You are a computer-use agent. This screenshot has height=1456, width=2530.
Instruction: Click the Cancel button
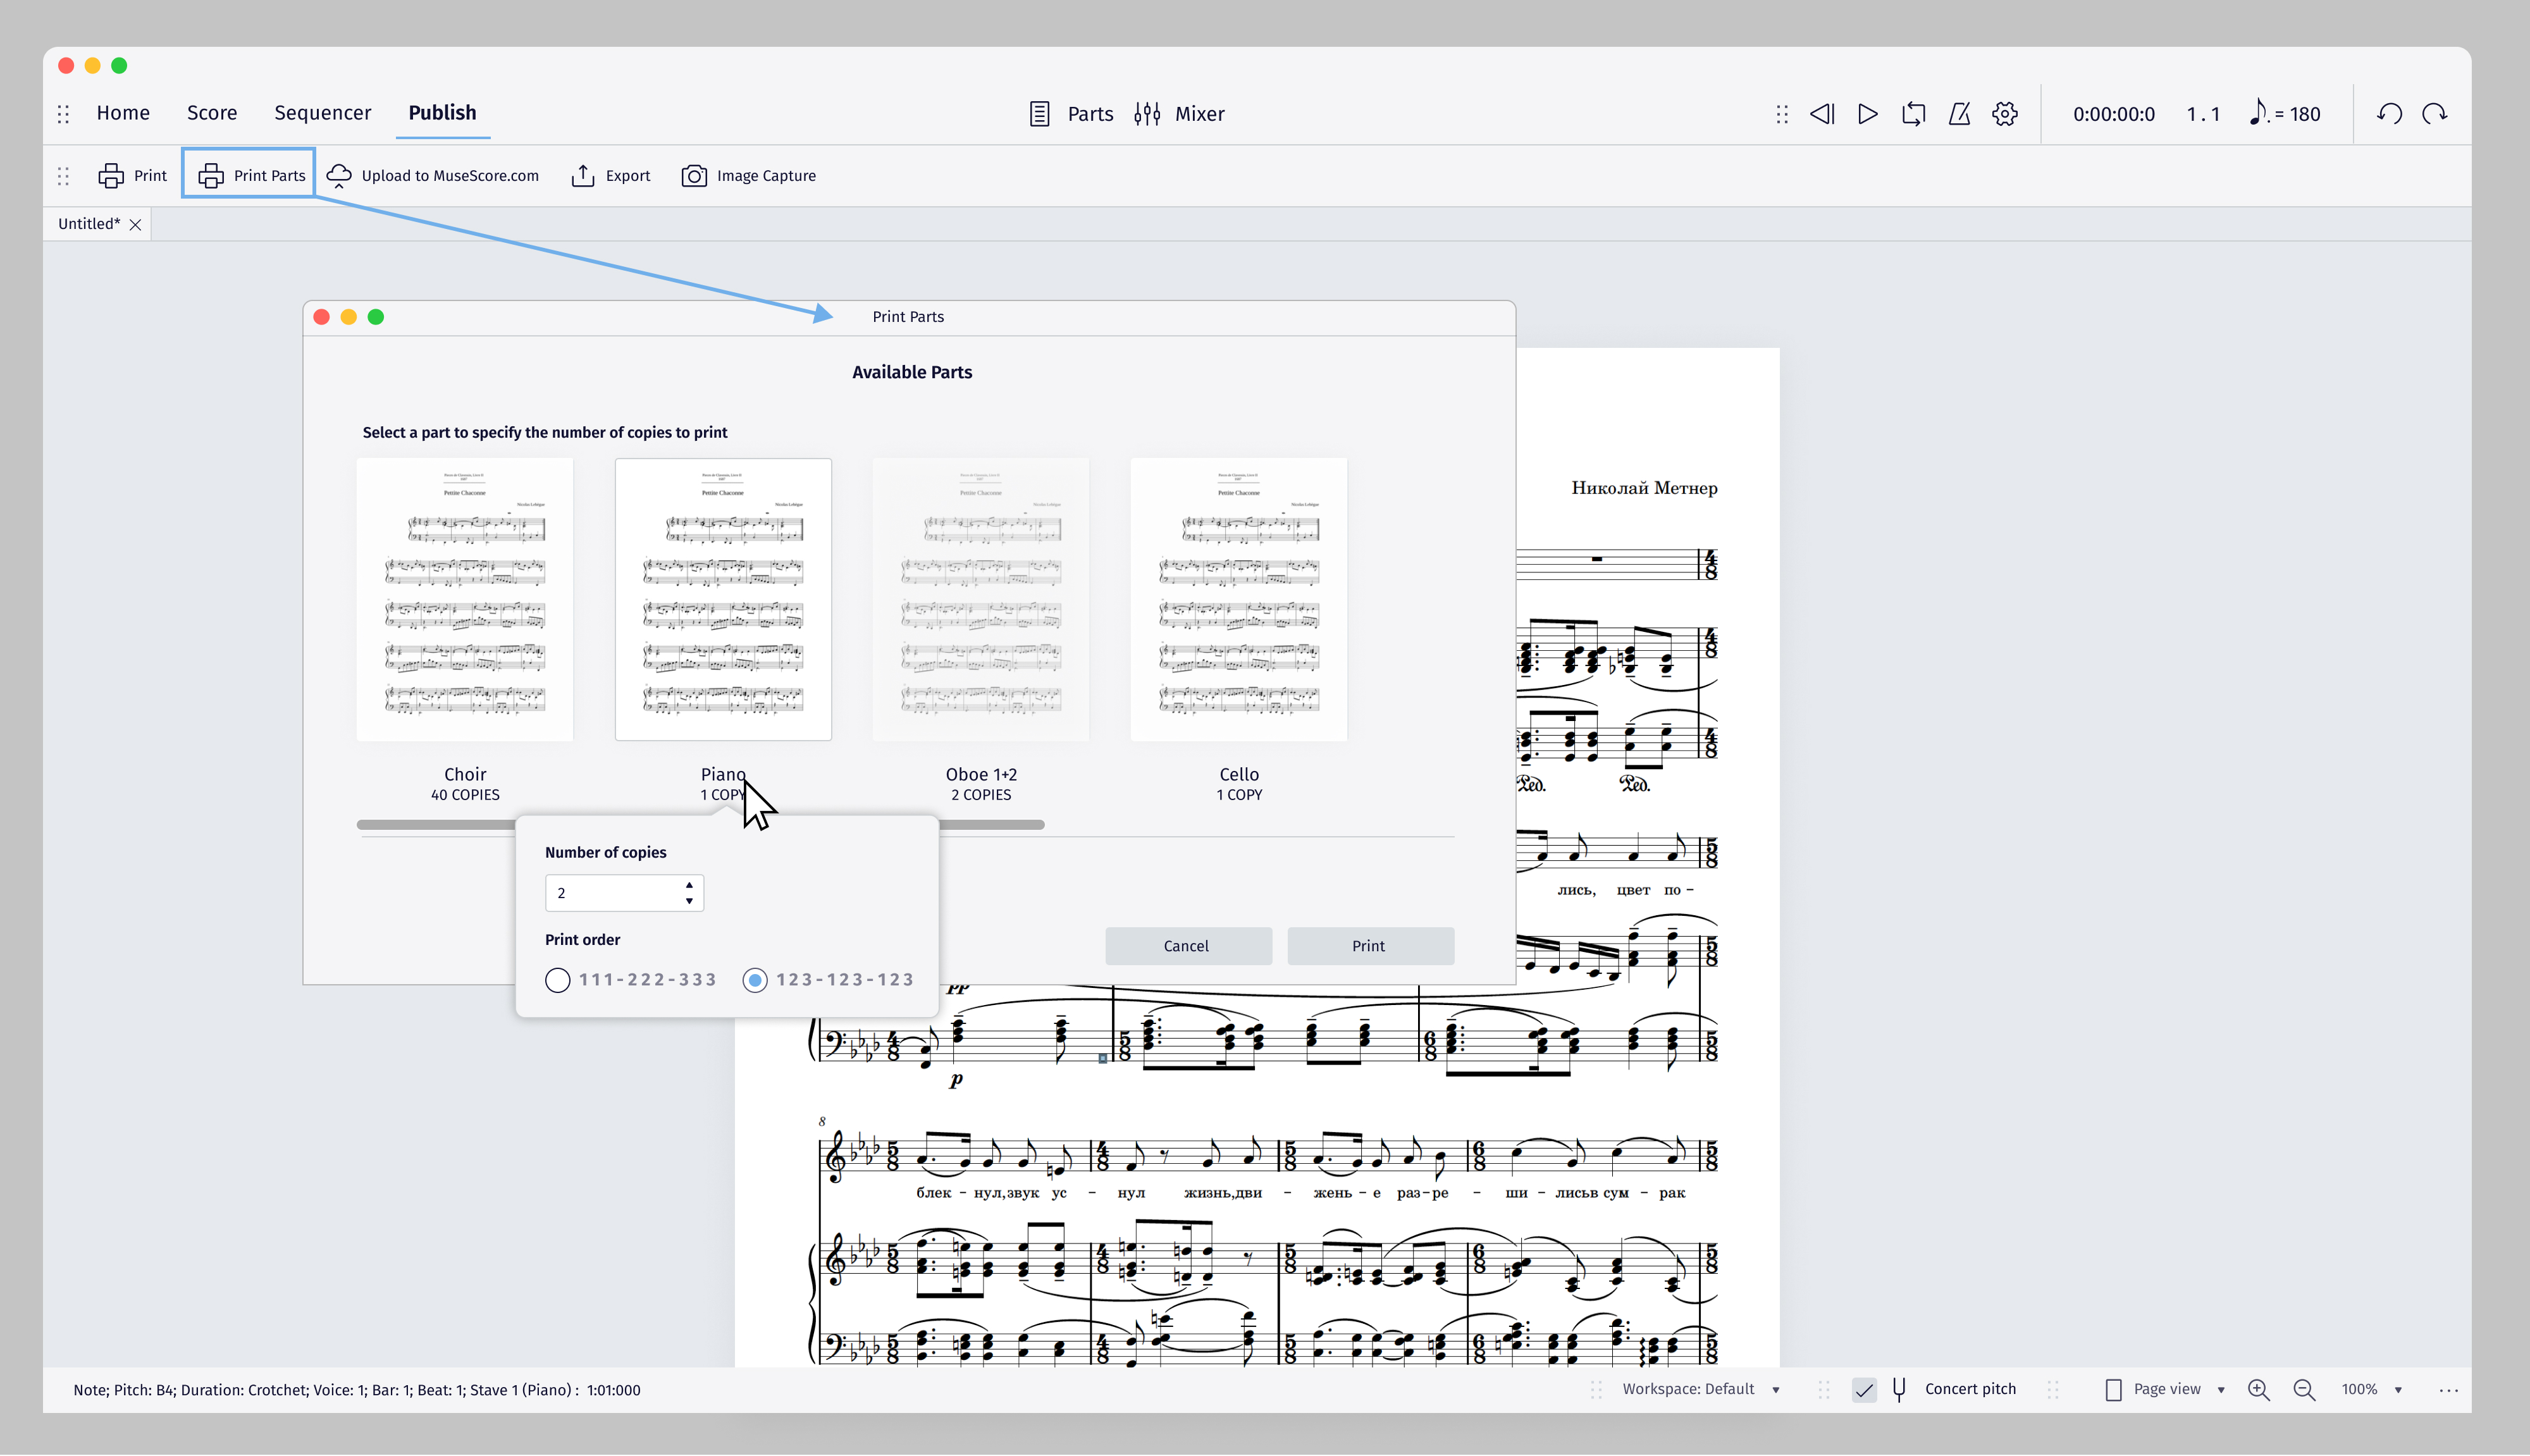(1187, 945)
